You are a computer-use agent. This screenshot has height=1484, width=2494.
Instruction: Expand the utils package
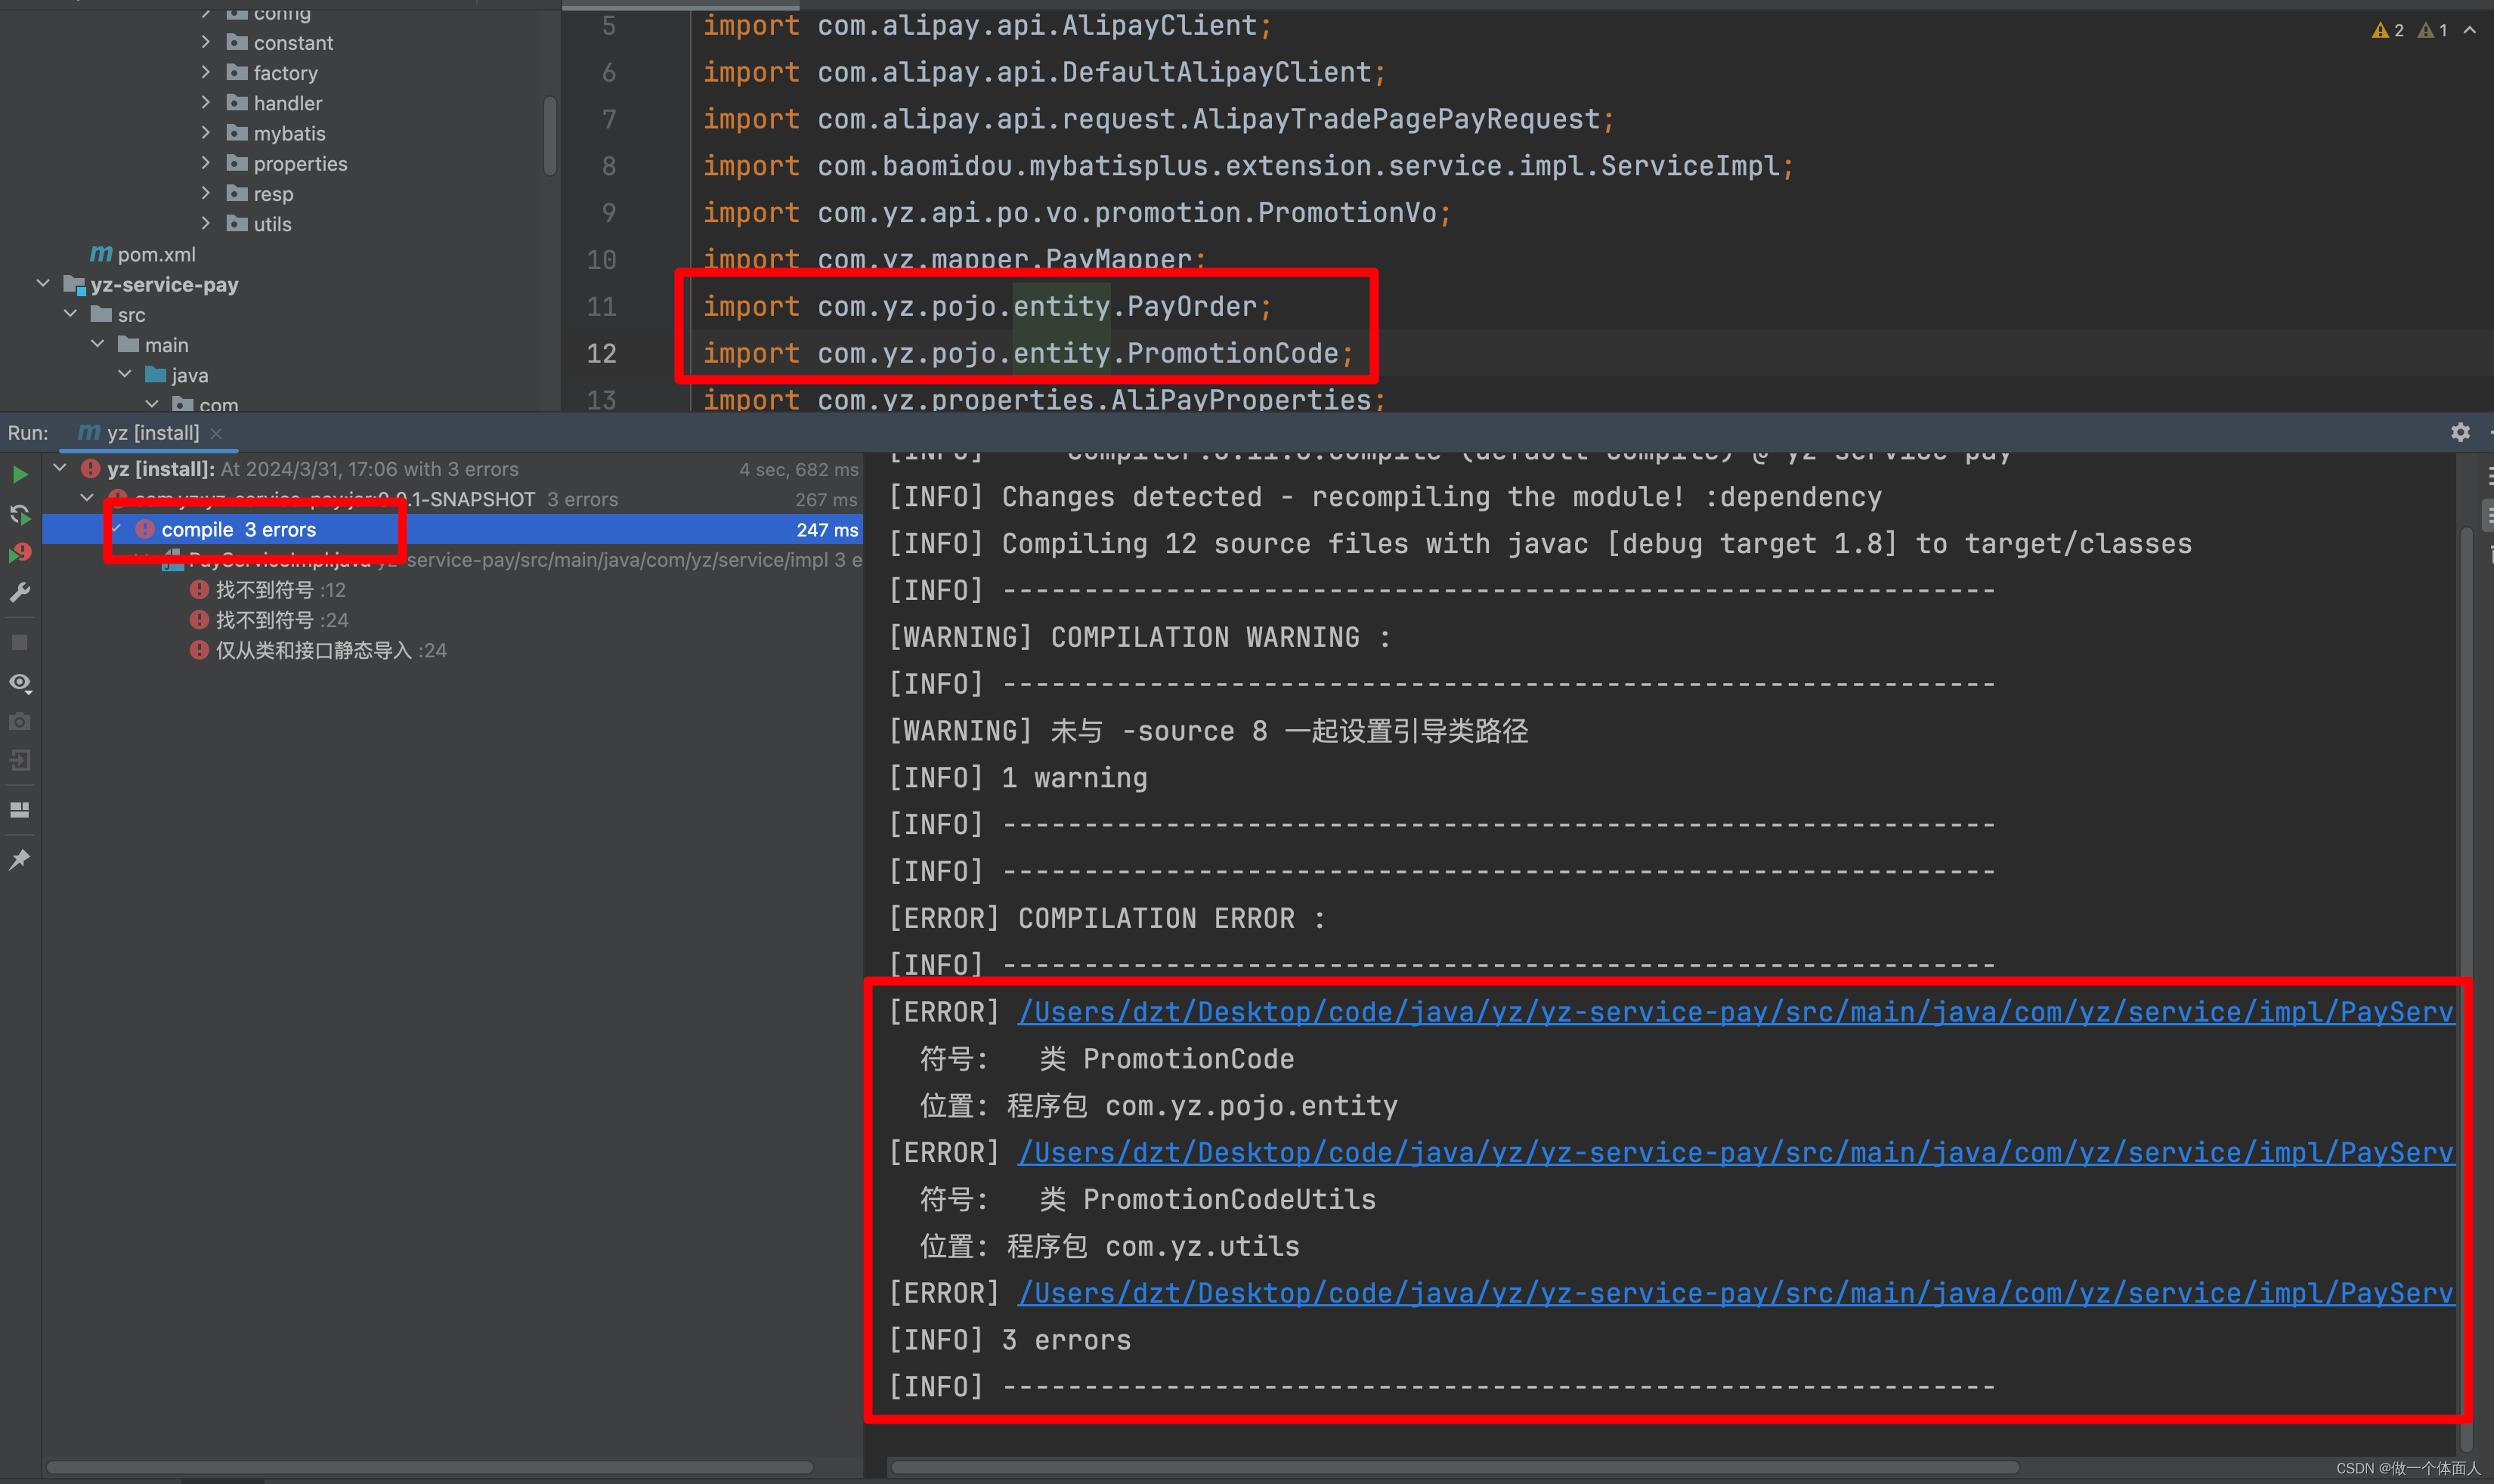[206, 223]
